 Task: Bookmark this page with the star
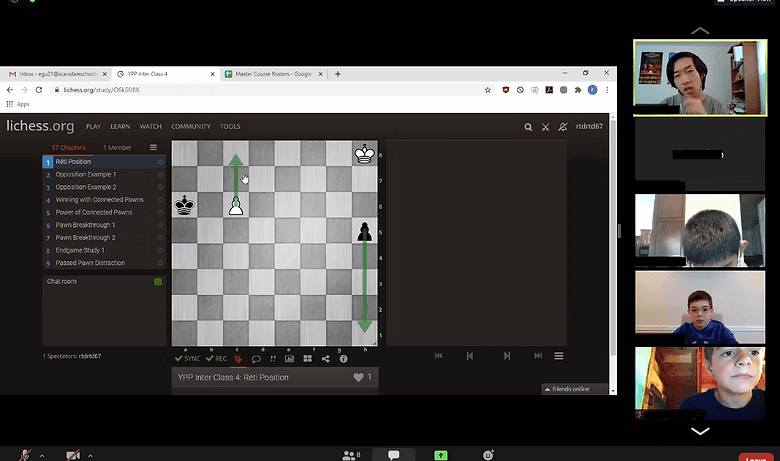point(488,90)
